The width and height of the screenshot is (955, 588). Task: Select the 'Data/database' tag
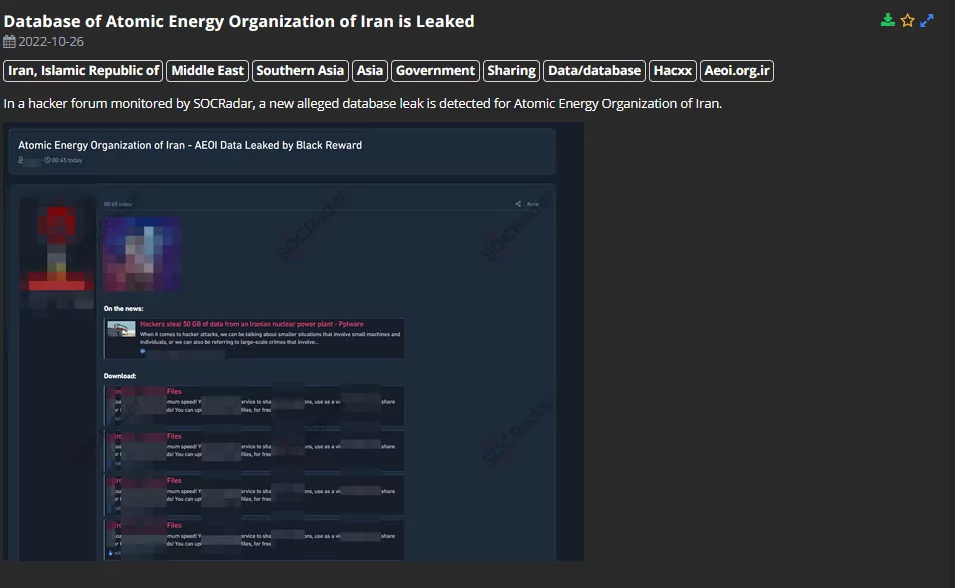pyautogui.click(x=594, y=71)
